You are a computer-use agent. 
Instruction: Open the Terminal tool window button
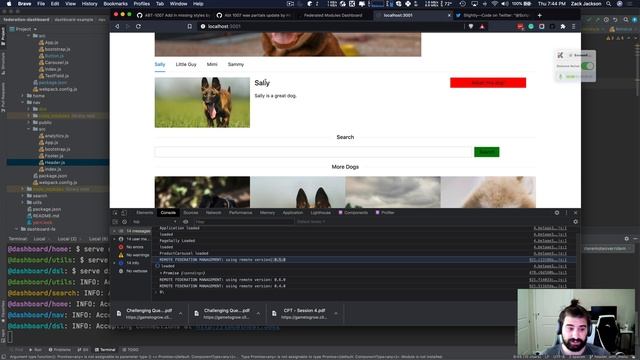(105, 350)
